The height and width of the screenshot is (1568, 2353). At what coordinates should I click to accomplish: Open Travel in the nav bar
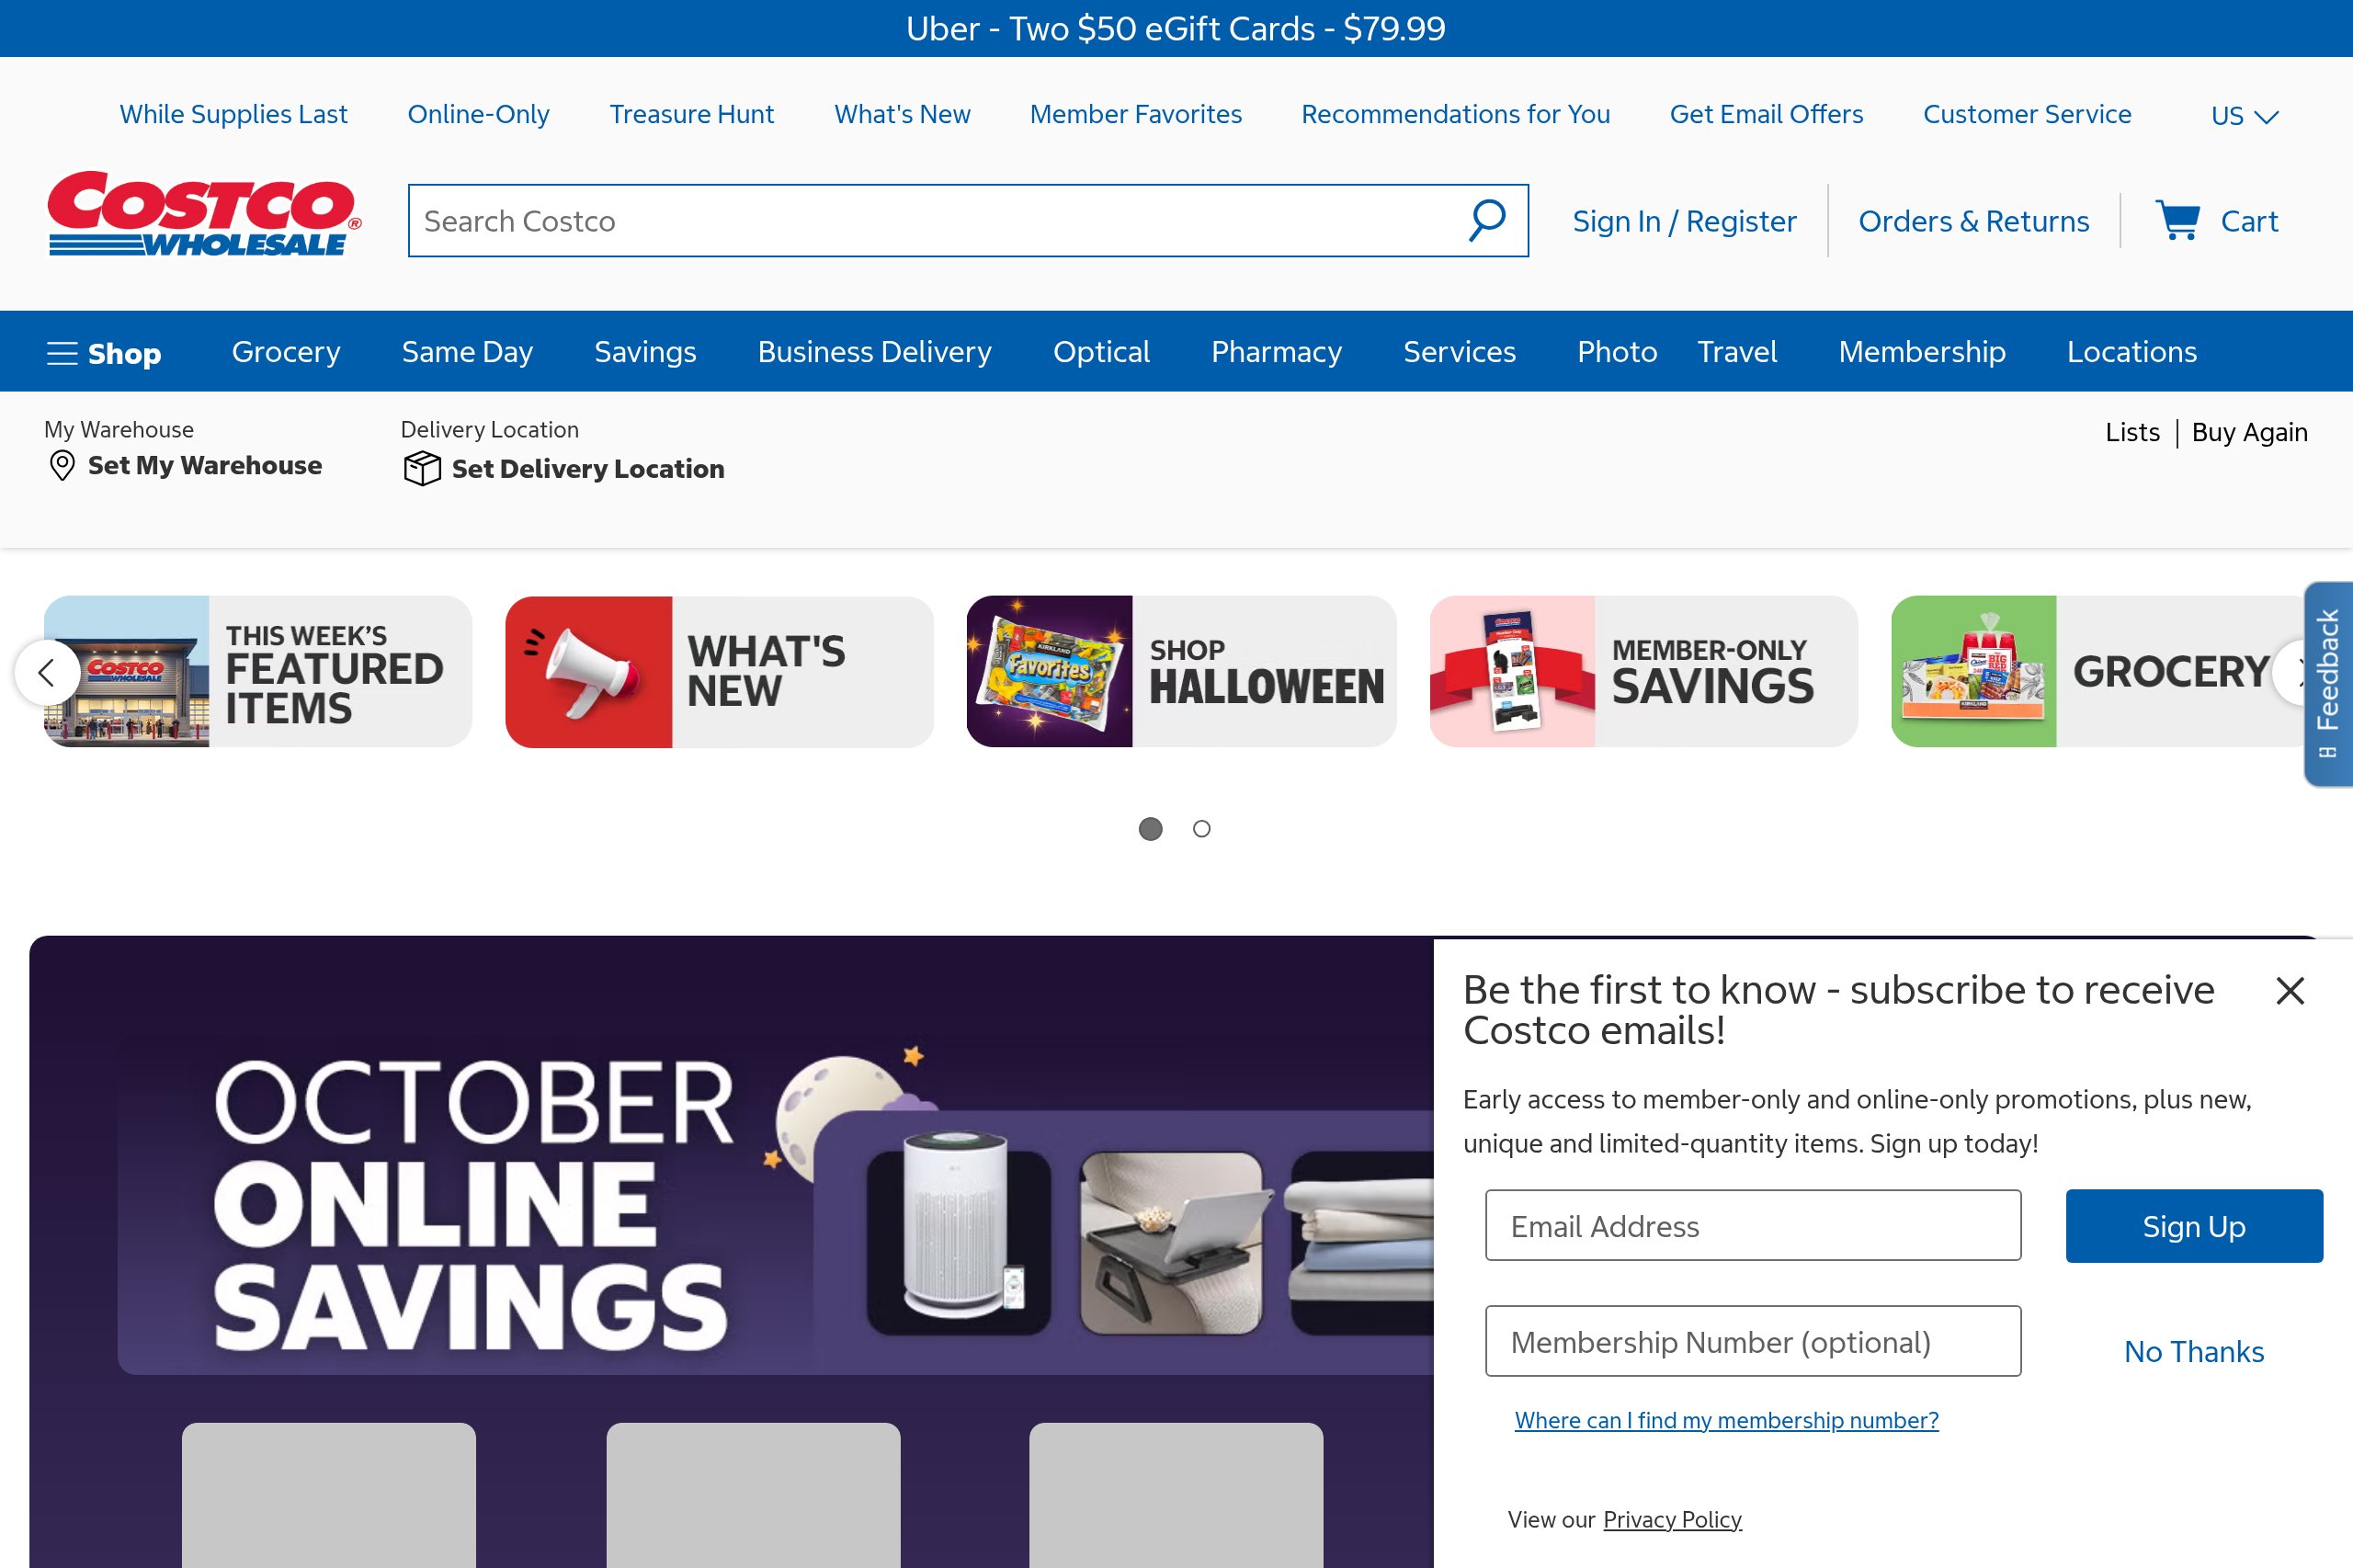[x=1737, y=352]
